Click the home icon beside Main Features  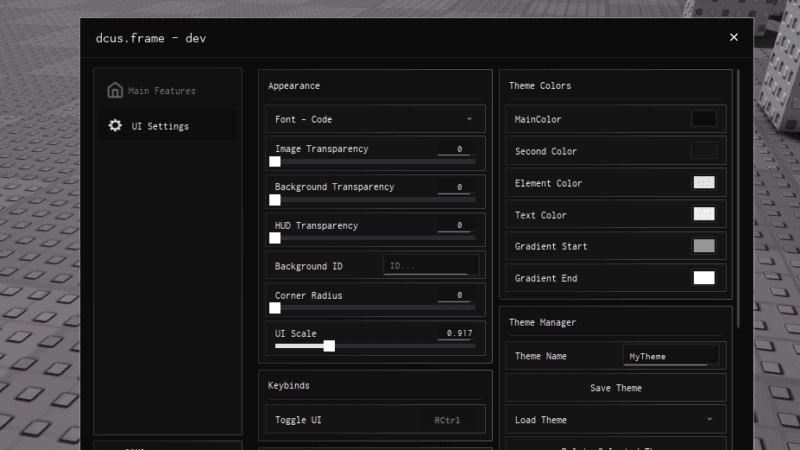tap(115, 90)
